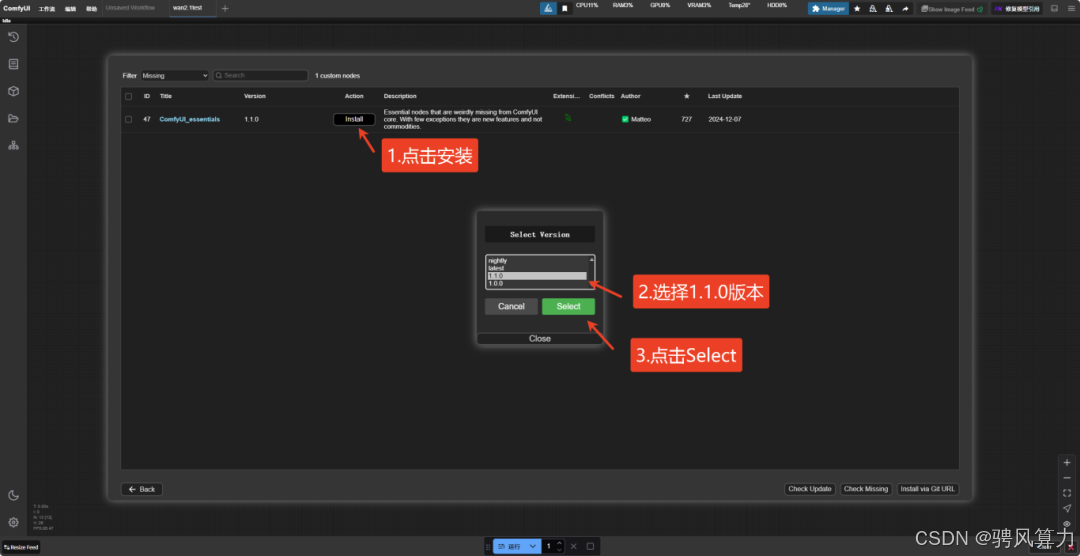Click Check Missing button
1080x556 pixels.
click(x=866, y=489)
